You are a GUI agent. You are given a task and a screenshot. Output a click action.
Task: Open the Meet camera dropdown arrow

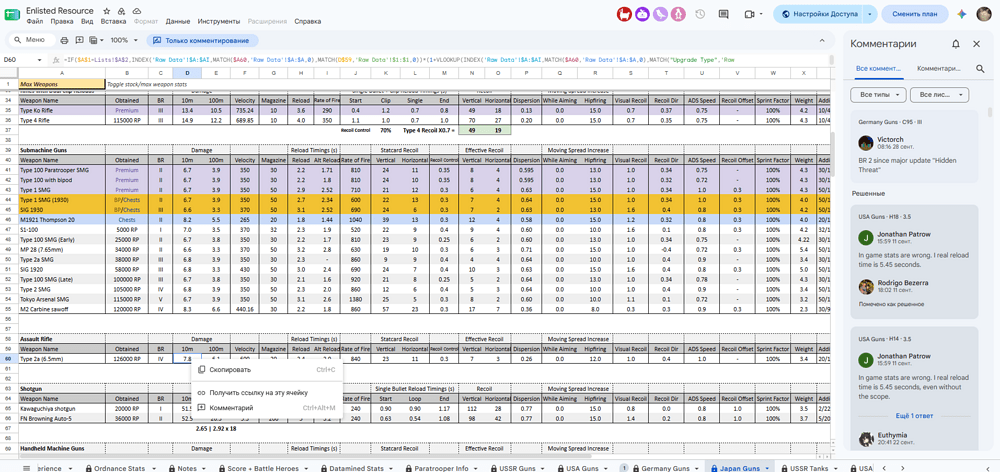coord(763,14)
